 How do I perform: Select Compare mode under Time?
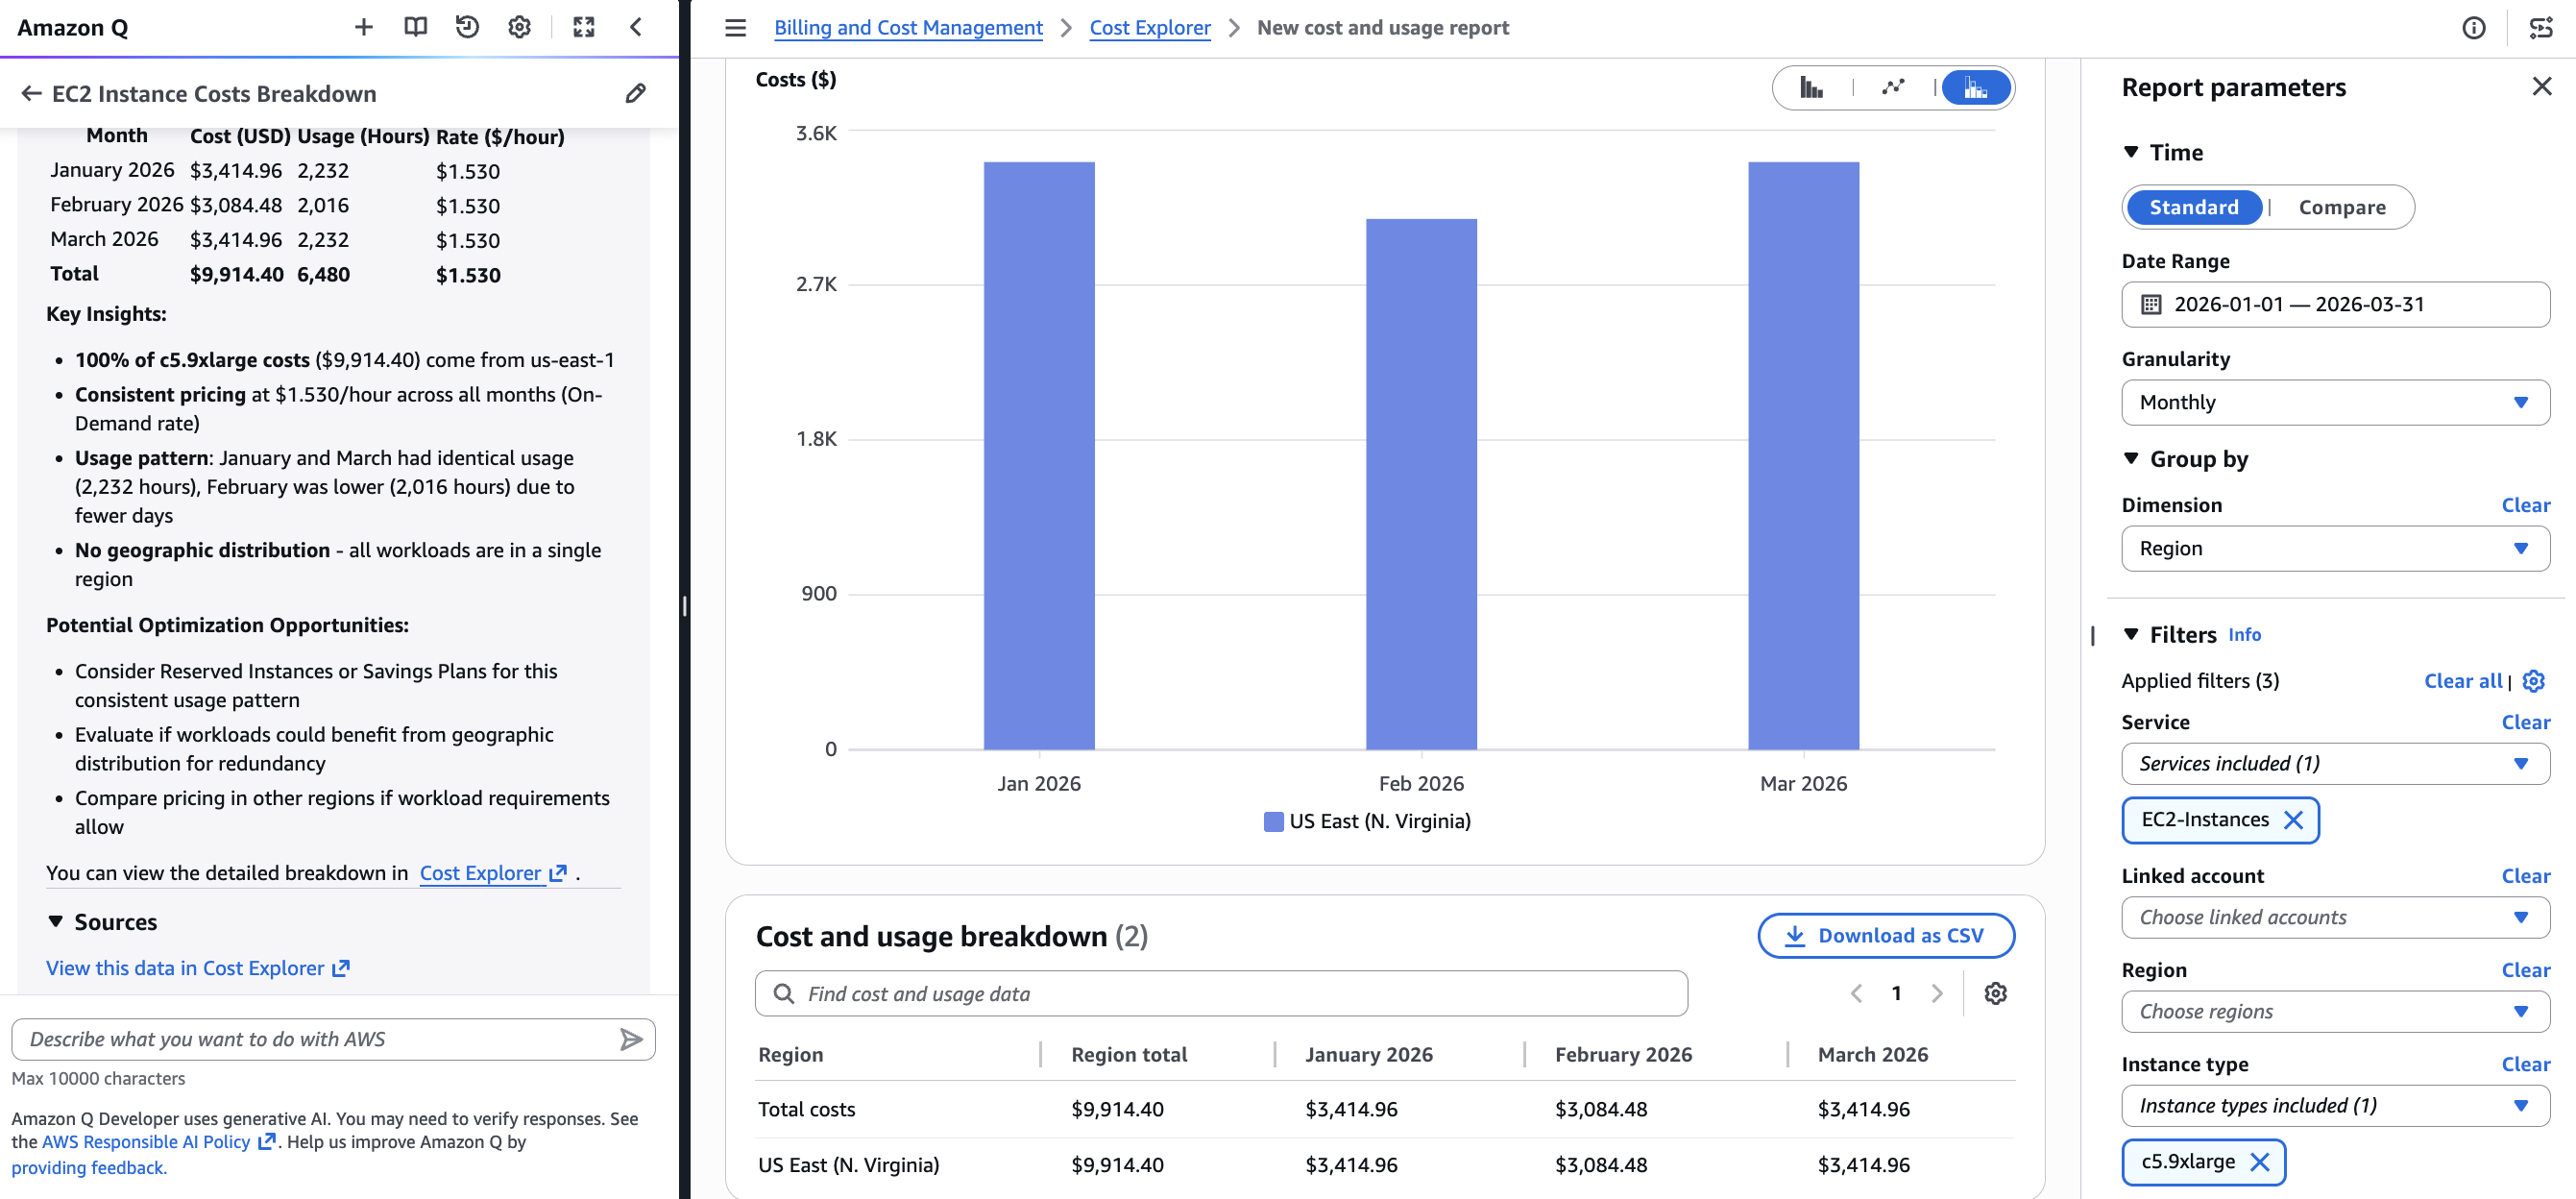tap(2342, 207)
